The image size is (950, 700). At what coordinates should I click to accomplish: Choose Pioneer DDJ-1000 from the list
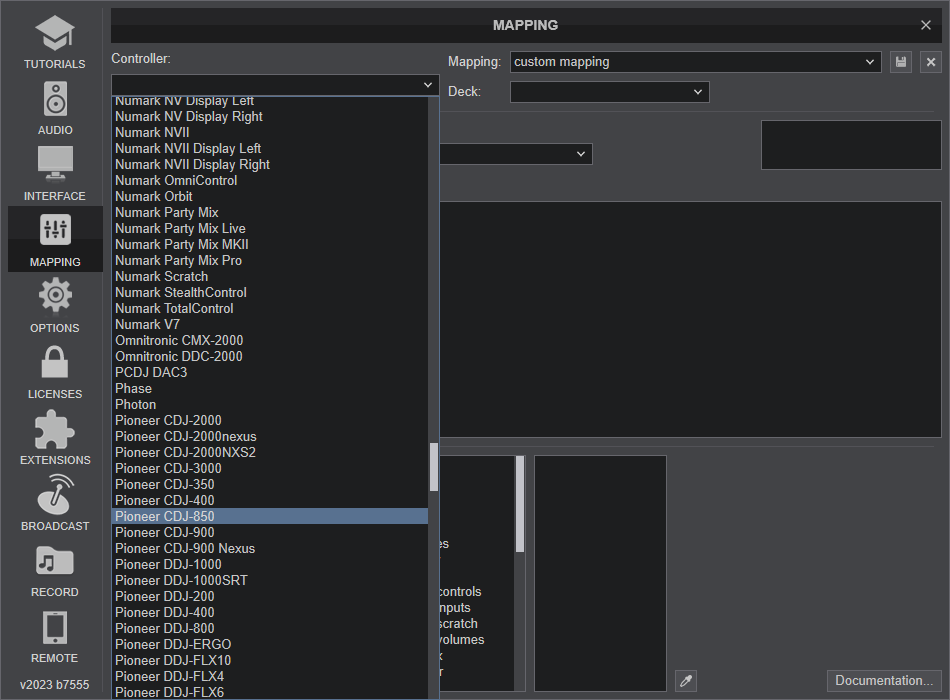[x=270, y=564]
